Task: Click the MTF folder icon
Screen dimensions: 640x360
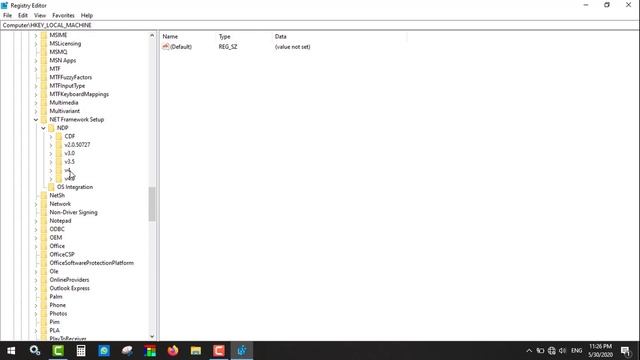Action: [x=44, y=69]
